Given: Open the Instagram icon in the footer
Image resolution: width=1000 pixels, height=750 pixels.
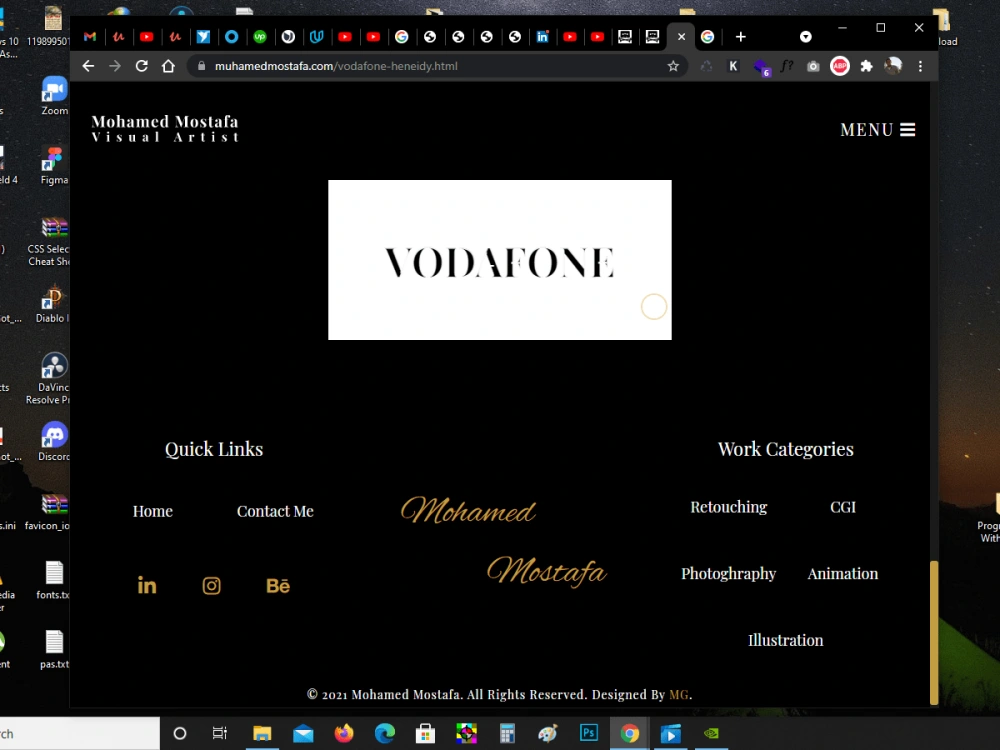Looking at the screenshot, I should [212, 585].
